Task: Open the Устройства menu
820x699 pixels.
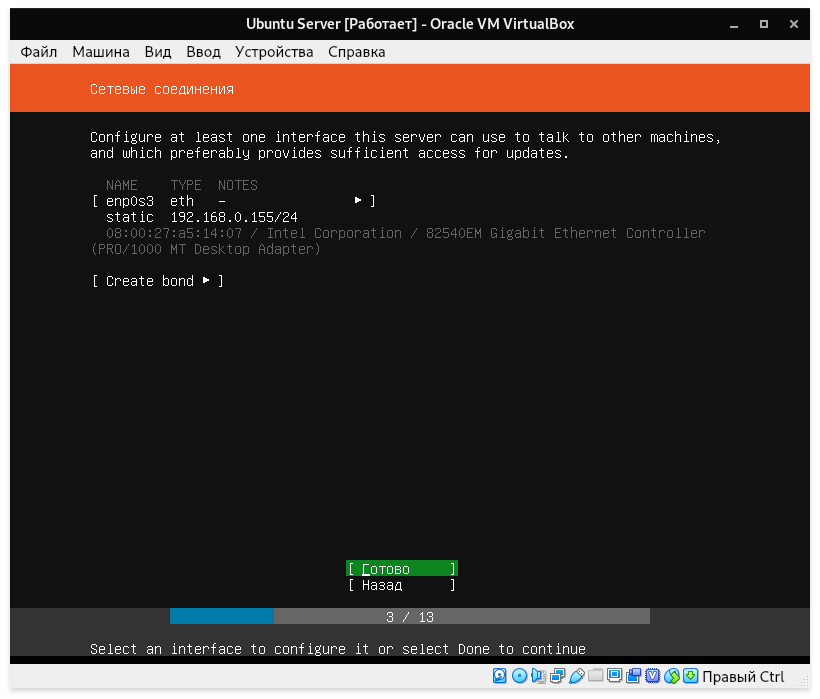Action: click(x=274, y=52)
